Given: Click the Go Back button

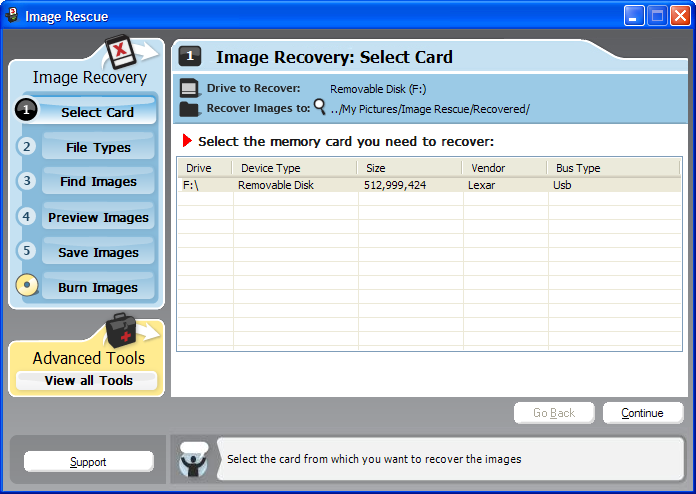Looking at the screenshot, I should (554, 413).
